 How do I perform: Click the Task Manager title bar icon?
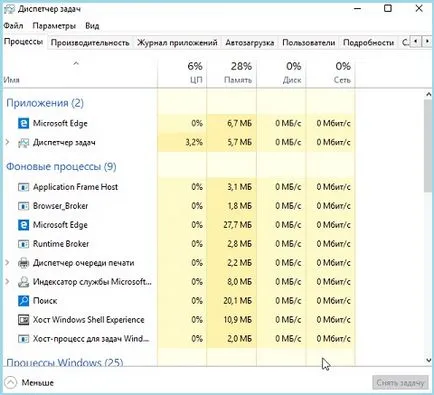tap(9, 9)
